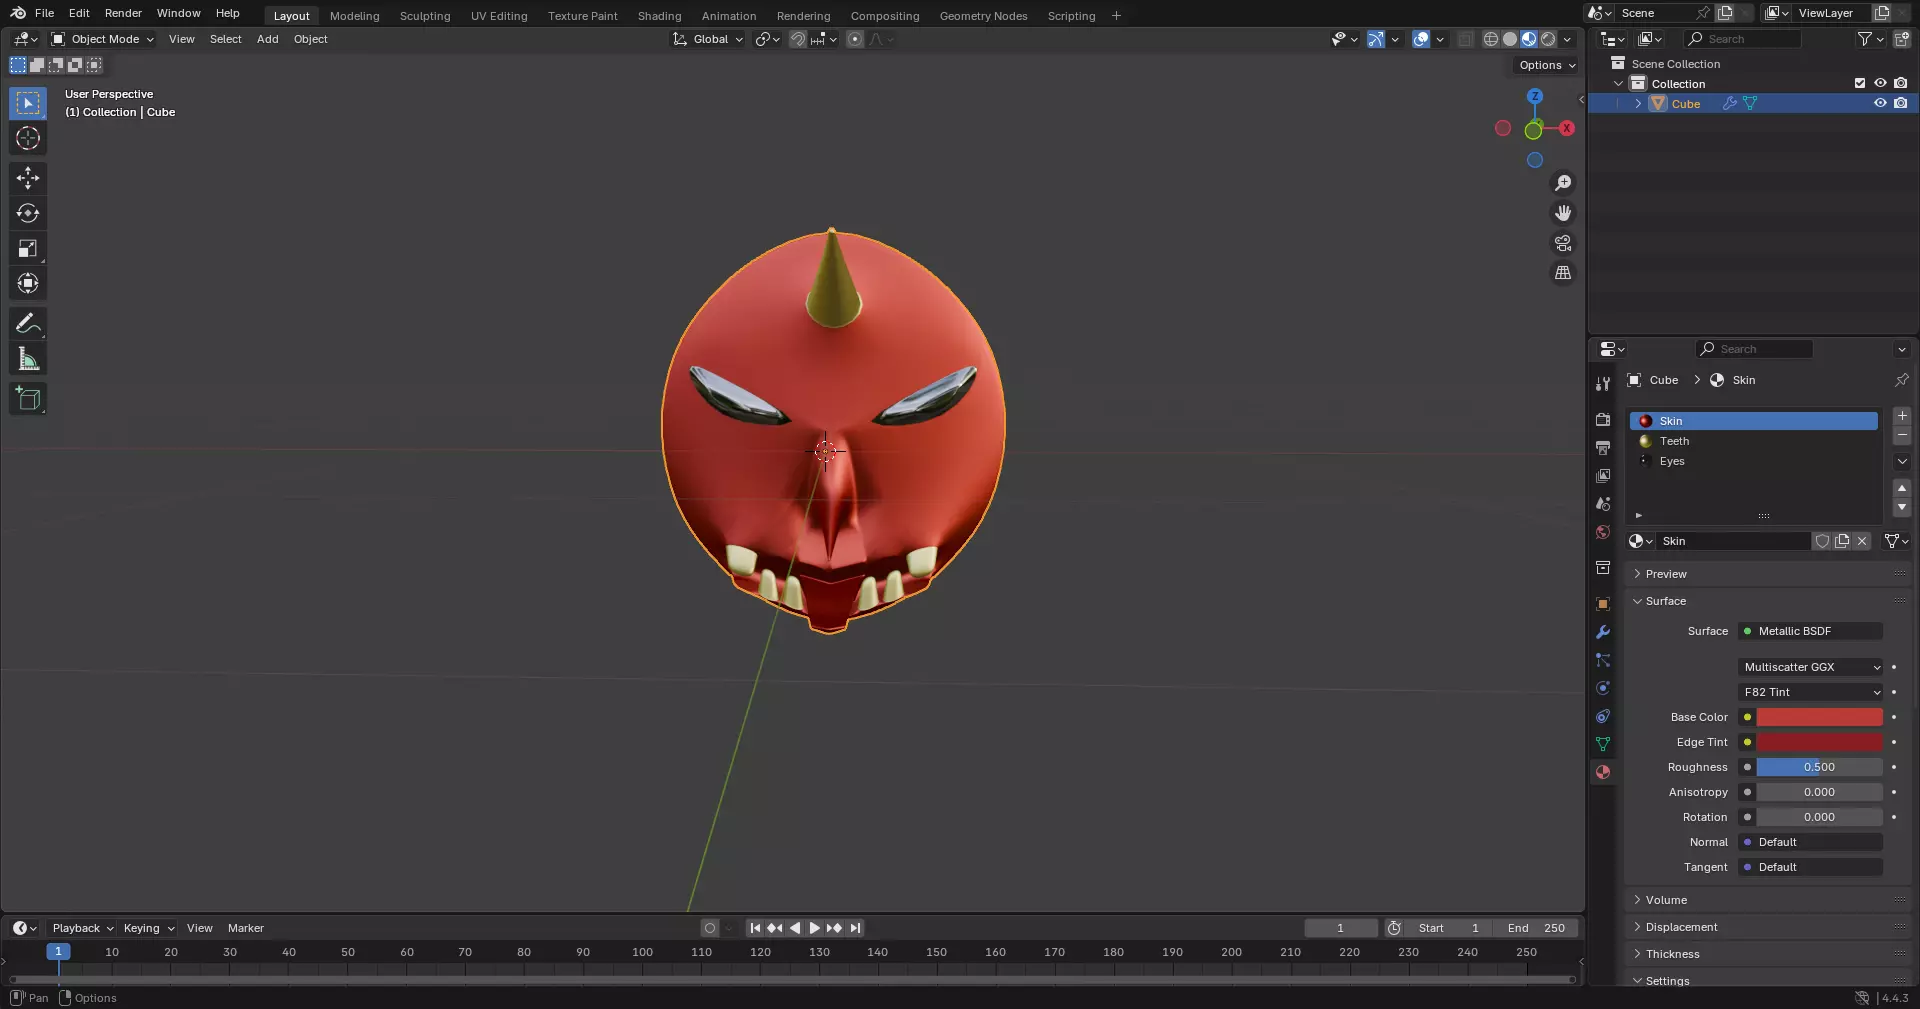The width and height of the screenshot is (1920, 1009).
Task: Open the Particles properties tab
Action: tap(1603, 660)
